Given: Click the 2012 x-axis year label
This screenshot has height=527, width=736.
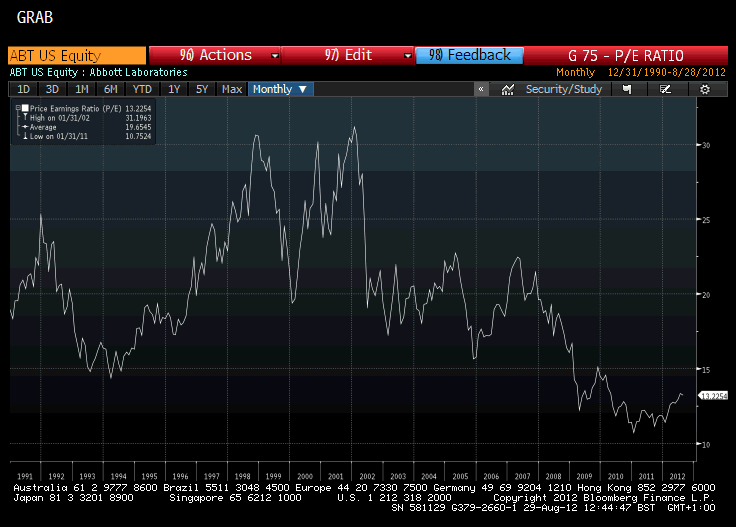Looking at the screenshot, I should click(x=677, y=476).
